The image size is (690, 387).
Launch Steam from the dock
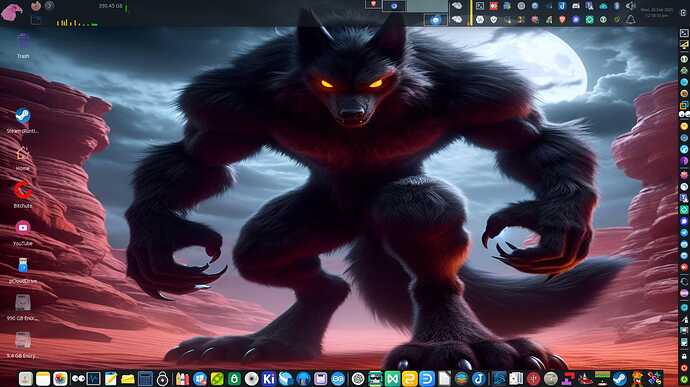[x=620, y=378]
